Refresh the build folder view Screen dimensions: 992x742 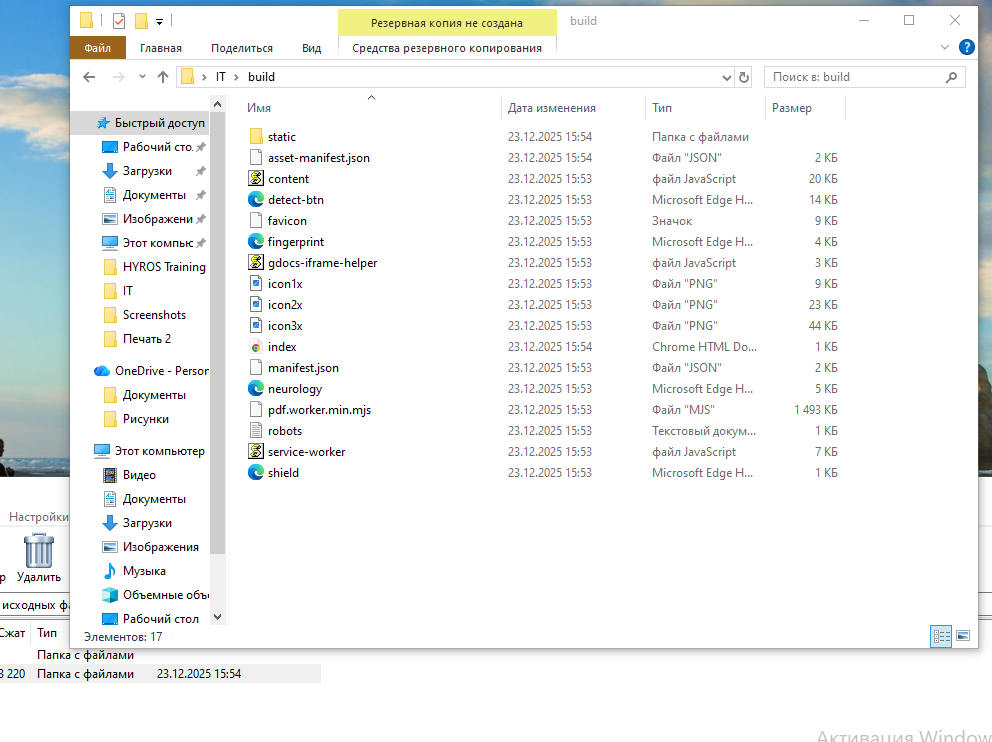744,77
